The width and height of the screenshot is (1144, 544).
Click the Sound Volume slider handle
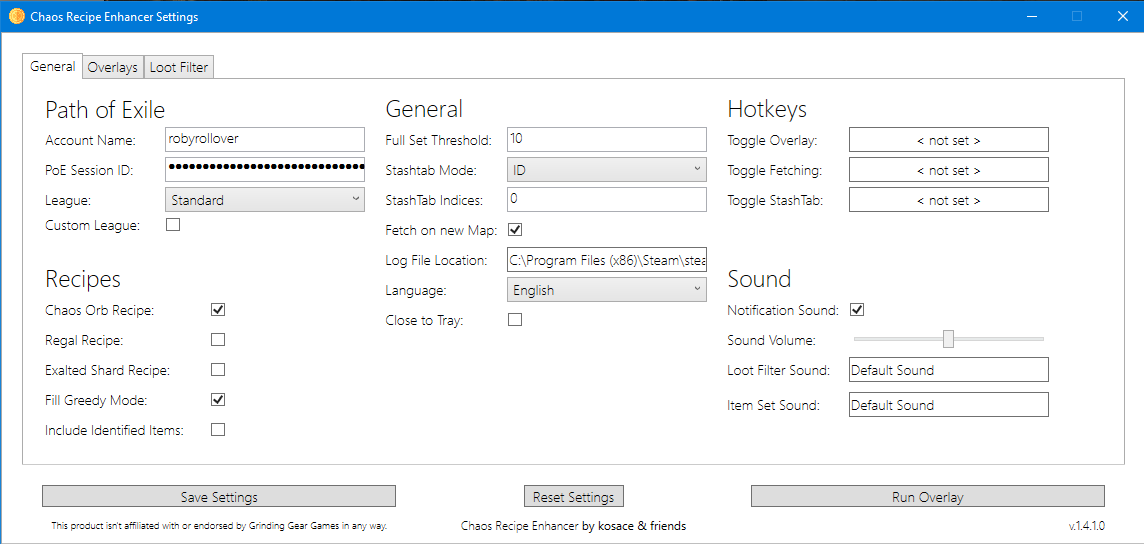pyautogui.click(x=948, y=339)
